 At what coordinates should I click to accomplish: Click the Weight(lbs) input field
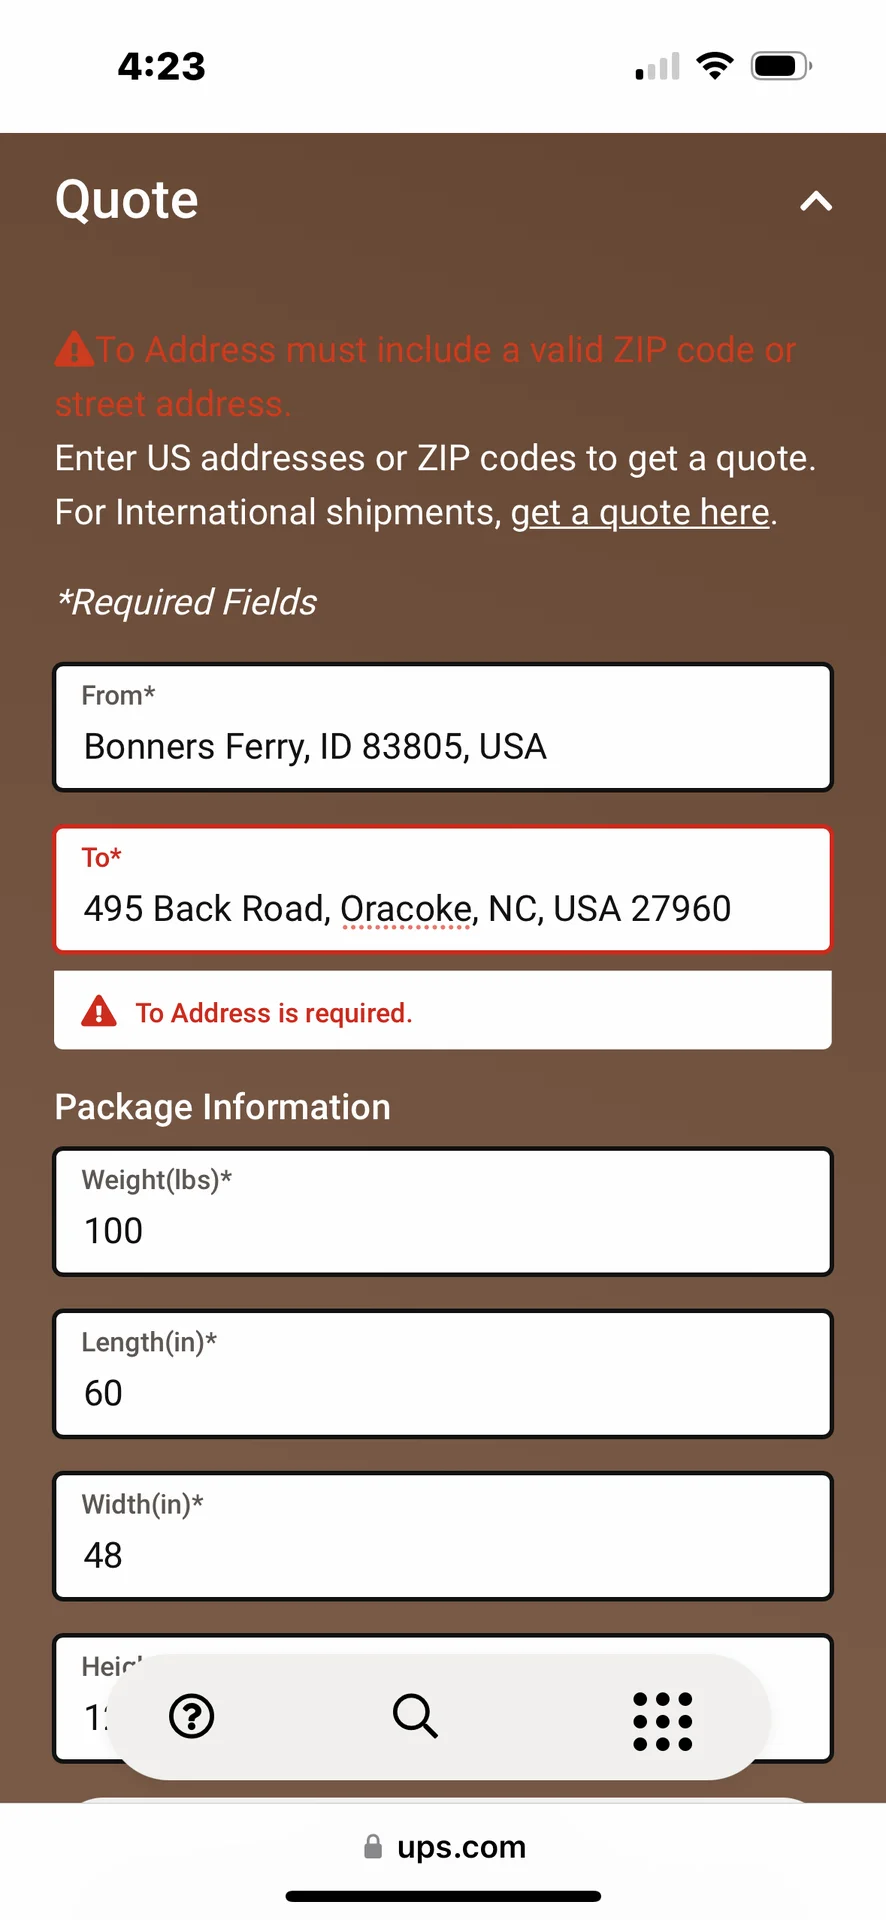(x=443, y=1211)
